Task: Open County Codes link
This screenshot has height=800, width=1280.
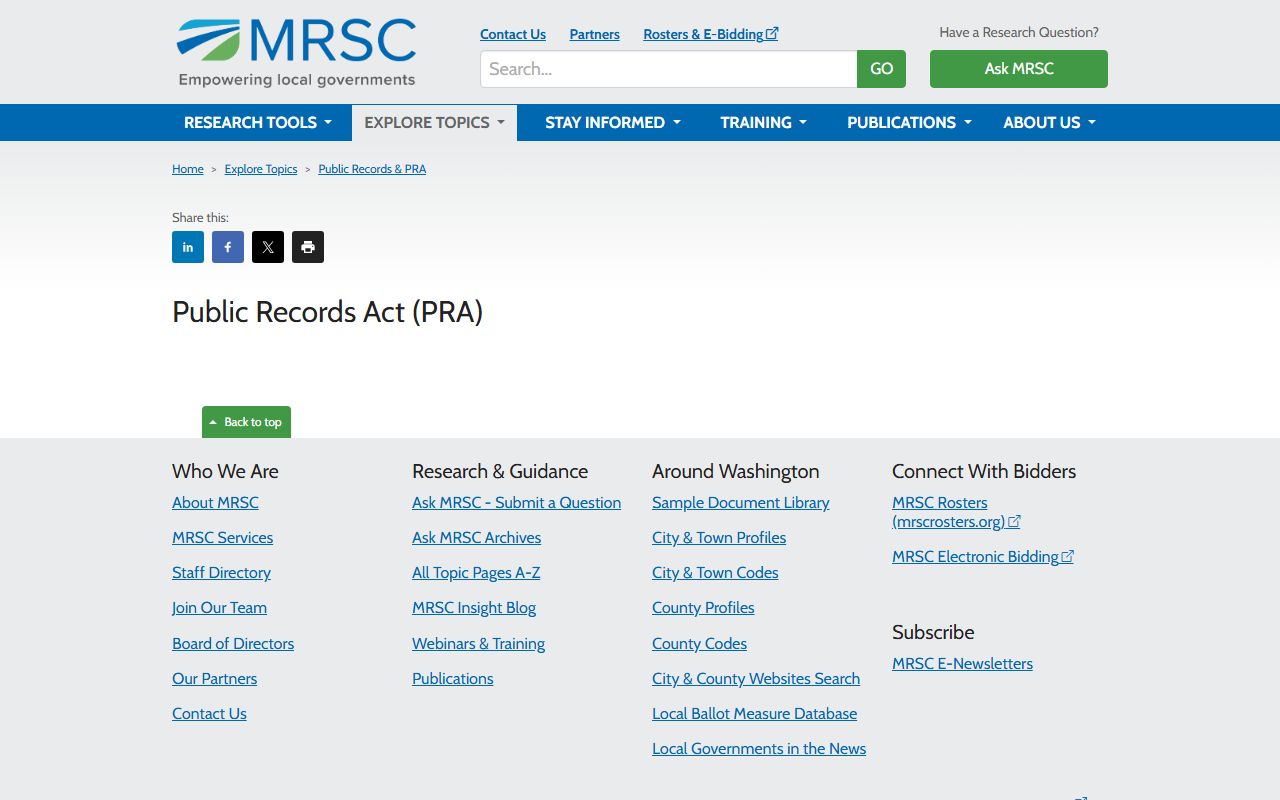Action: pos(699,644)
